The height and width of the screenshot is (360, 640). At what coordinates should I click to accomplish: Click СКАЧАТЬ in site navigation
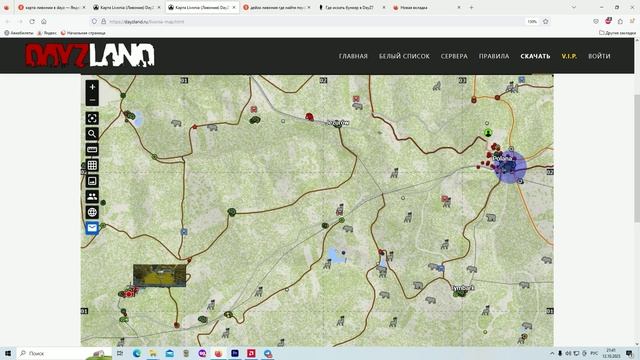(x=535, y=56)
